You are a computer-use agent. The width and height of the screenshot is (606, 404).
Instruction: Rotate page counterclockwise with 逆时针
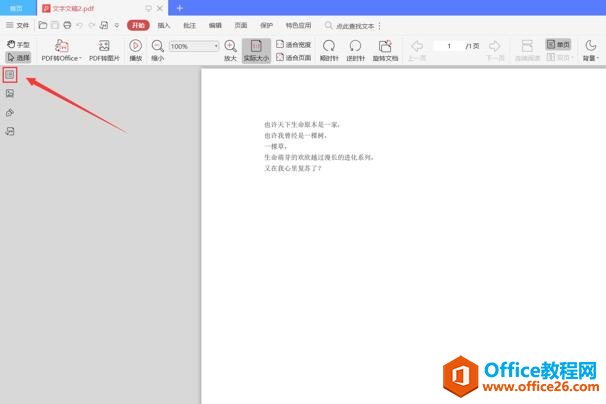pos(355,50)
